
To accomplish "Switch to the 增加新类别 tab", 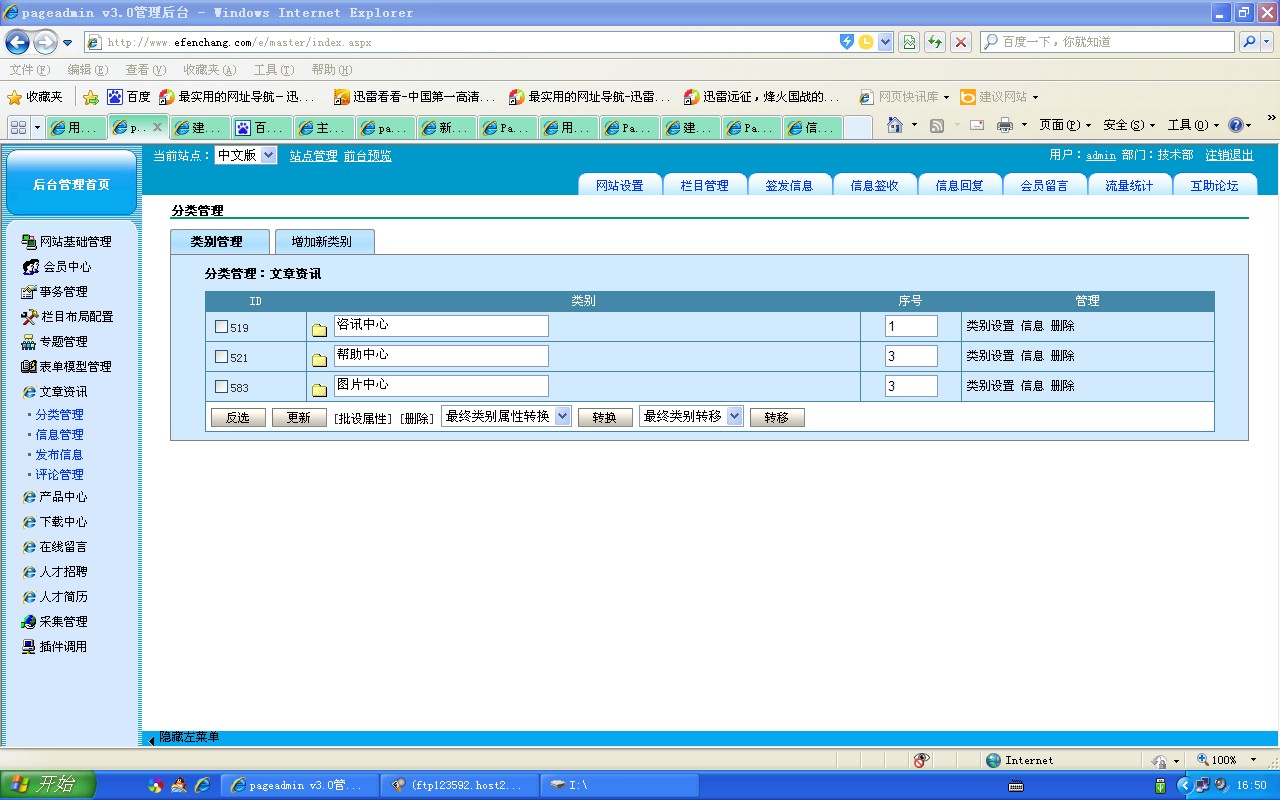I will click(x=321, y=242).
